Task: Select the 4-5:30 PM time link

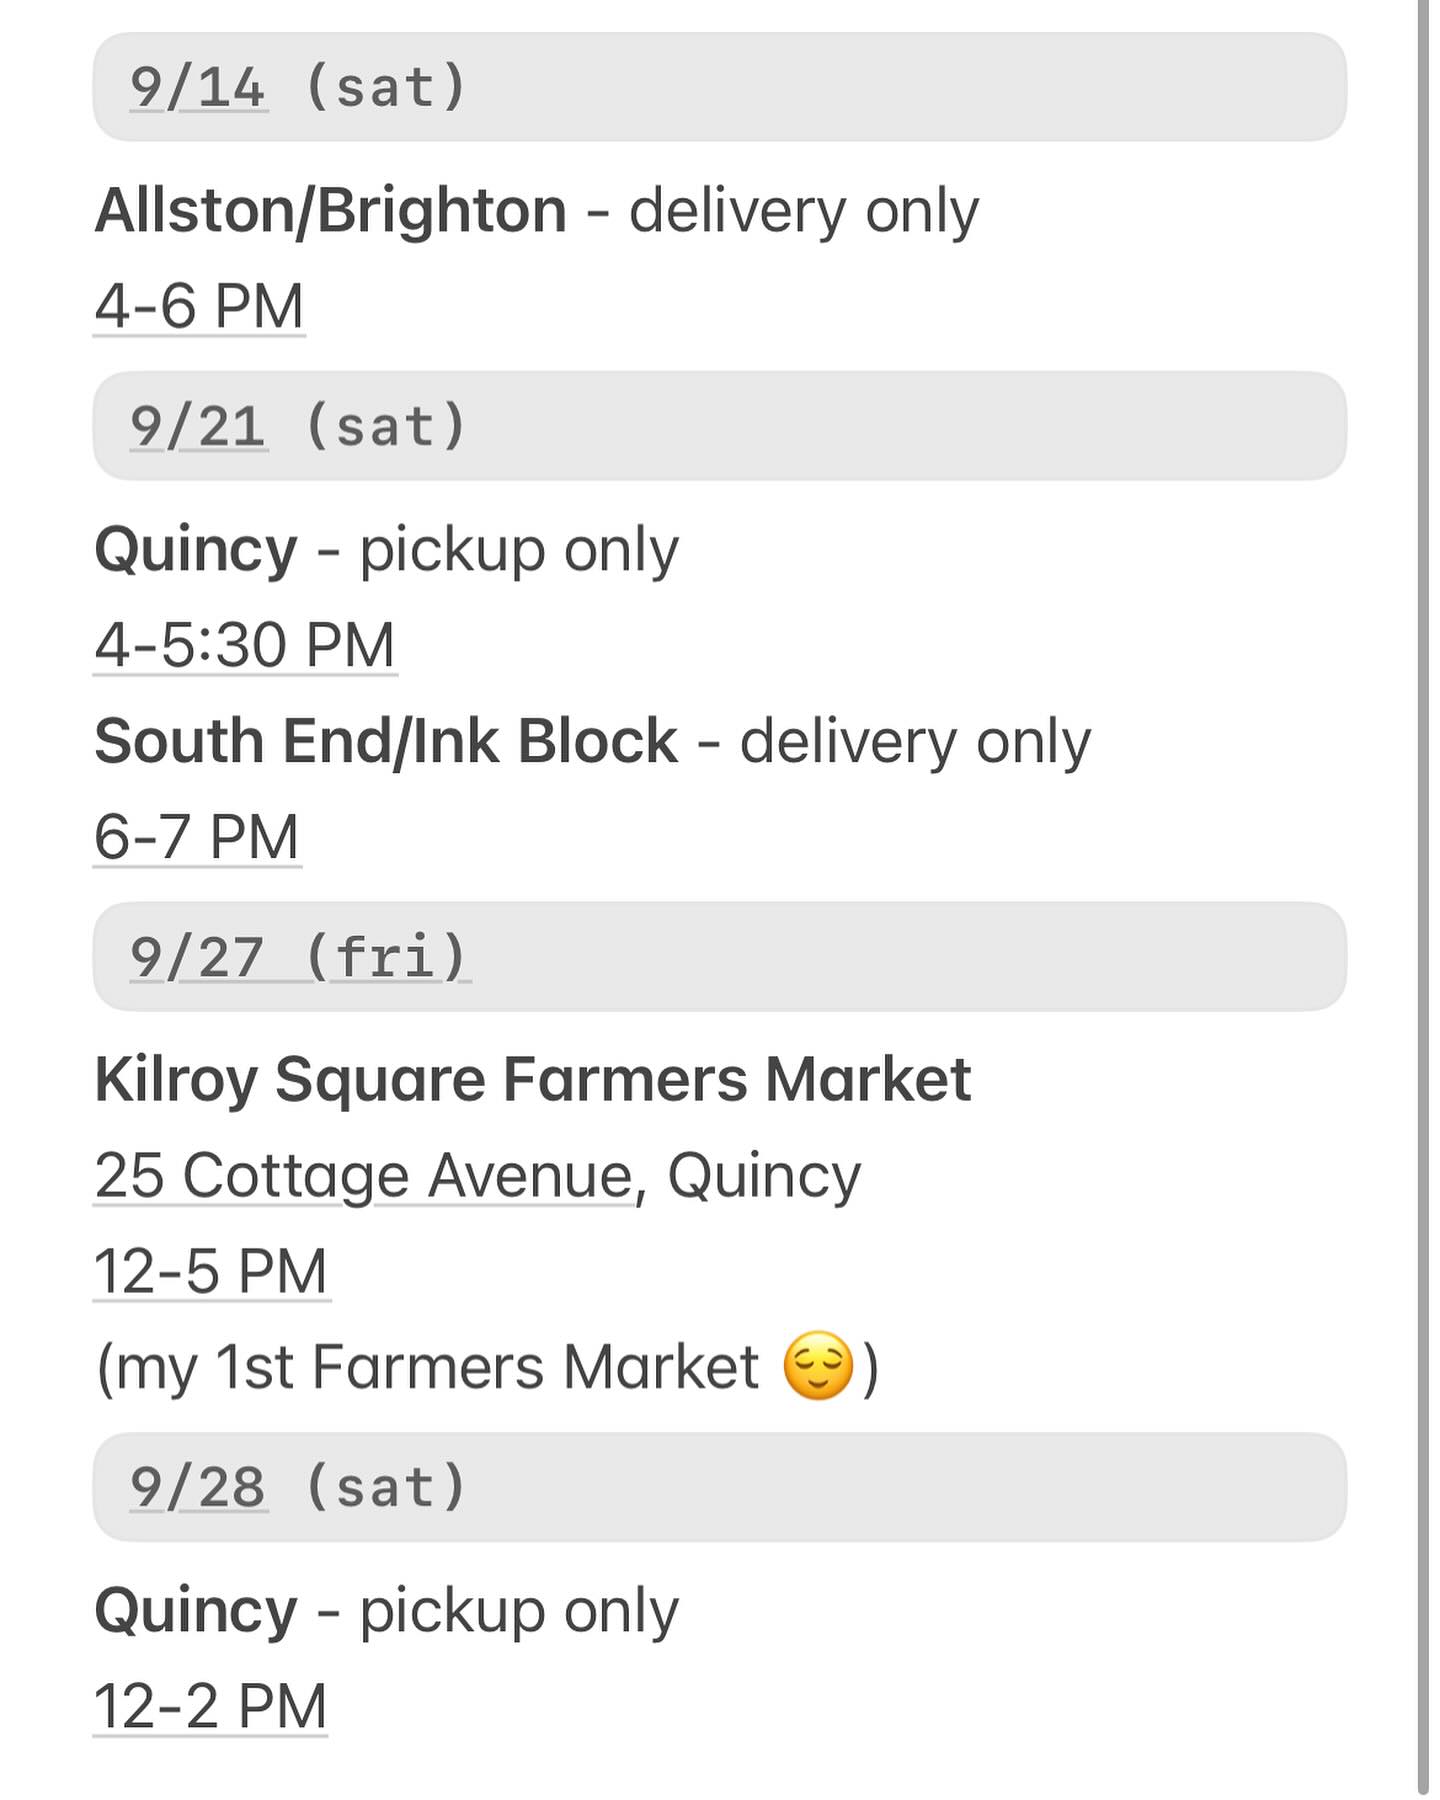Action: (x=245, y=645)
